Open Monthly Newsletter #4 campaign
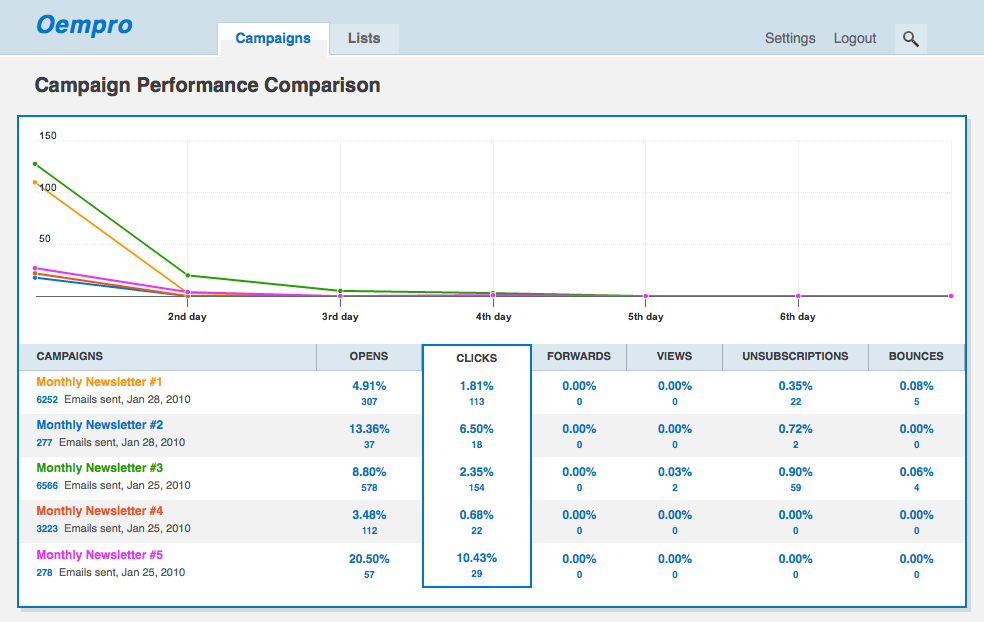Viewport: 984px width, 622px height. point(99,511)
